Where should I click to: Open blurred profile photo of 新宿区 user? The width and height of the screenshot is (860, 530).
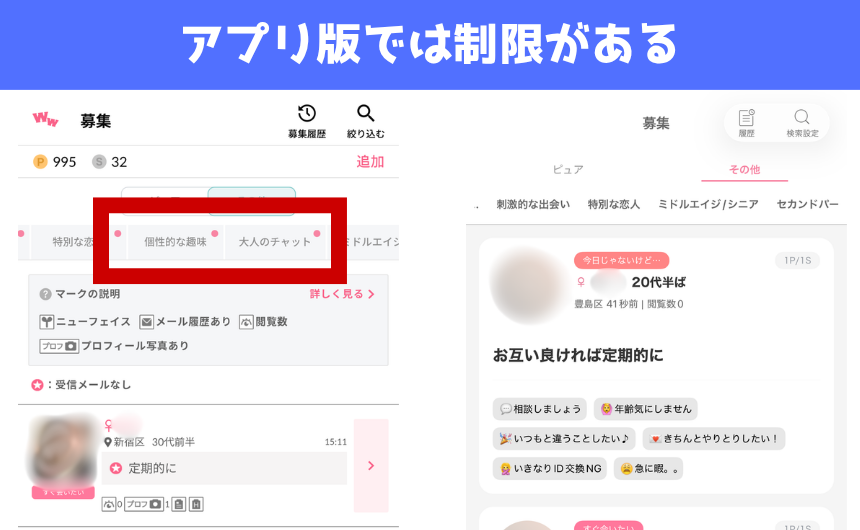pyautogui.click(x=63, y=451)
